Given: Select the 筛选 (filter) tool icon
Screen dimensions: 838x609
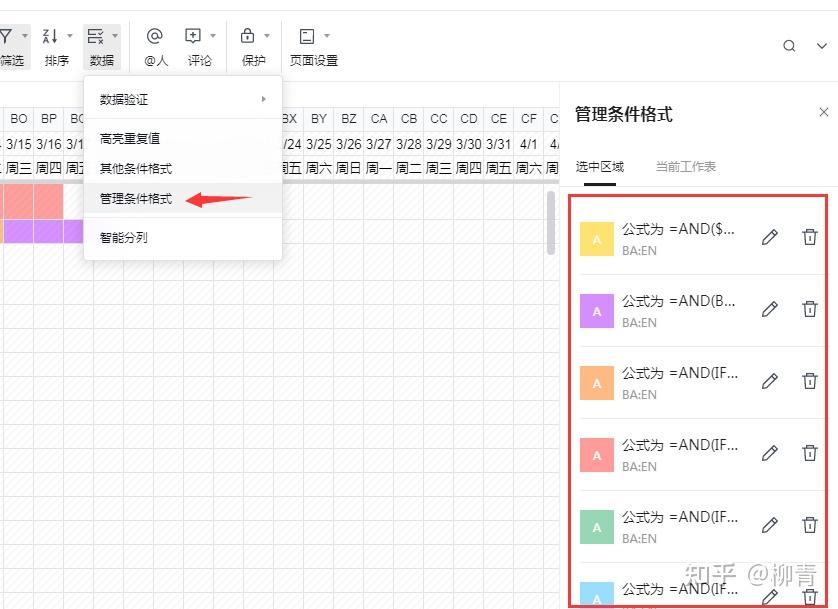Looking at the screenshot, I should pos(8,34).
